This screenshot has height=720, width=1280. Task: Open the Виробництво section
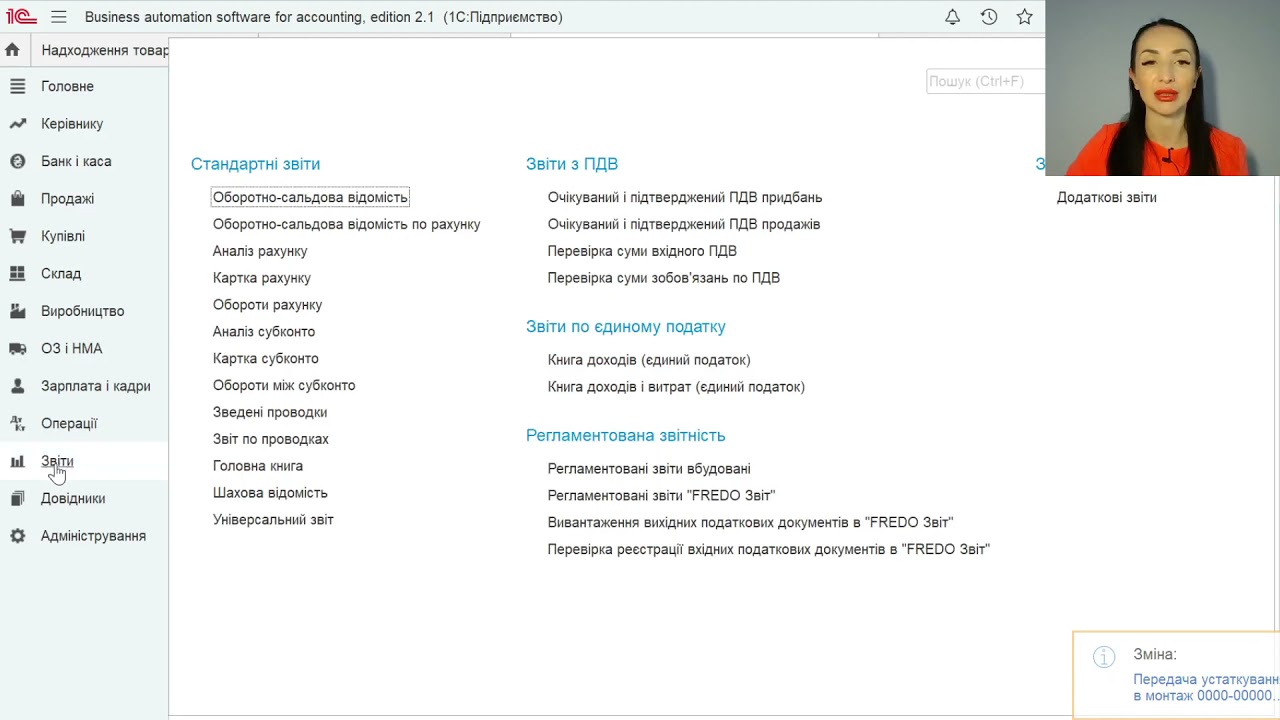pos(83,311)
